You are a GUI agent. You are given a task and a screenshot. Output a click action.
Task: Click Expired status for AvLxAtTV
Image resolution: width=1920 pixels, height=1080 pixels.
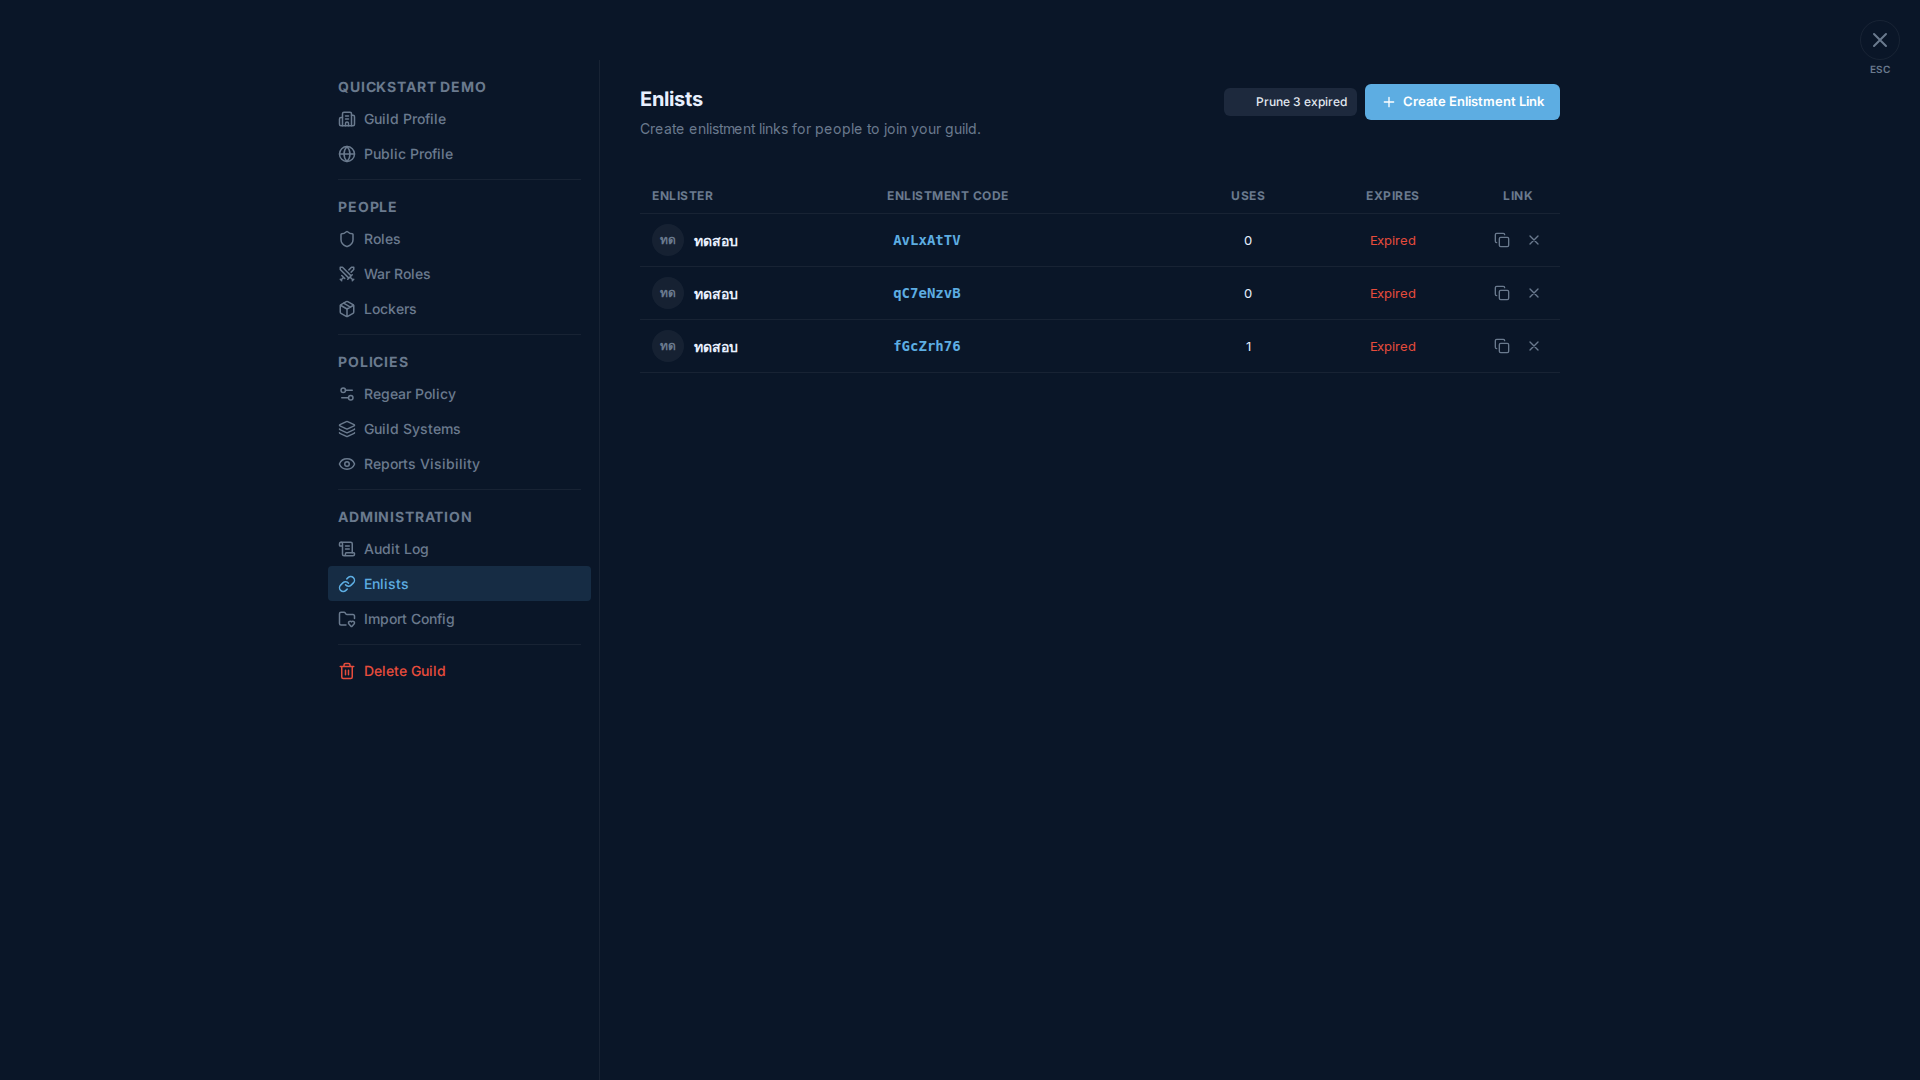1392,240
